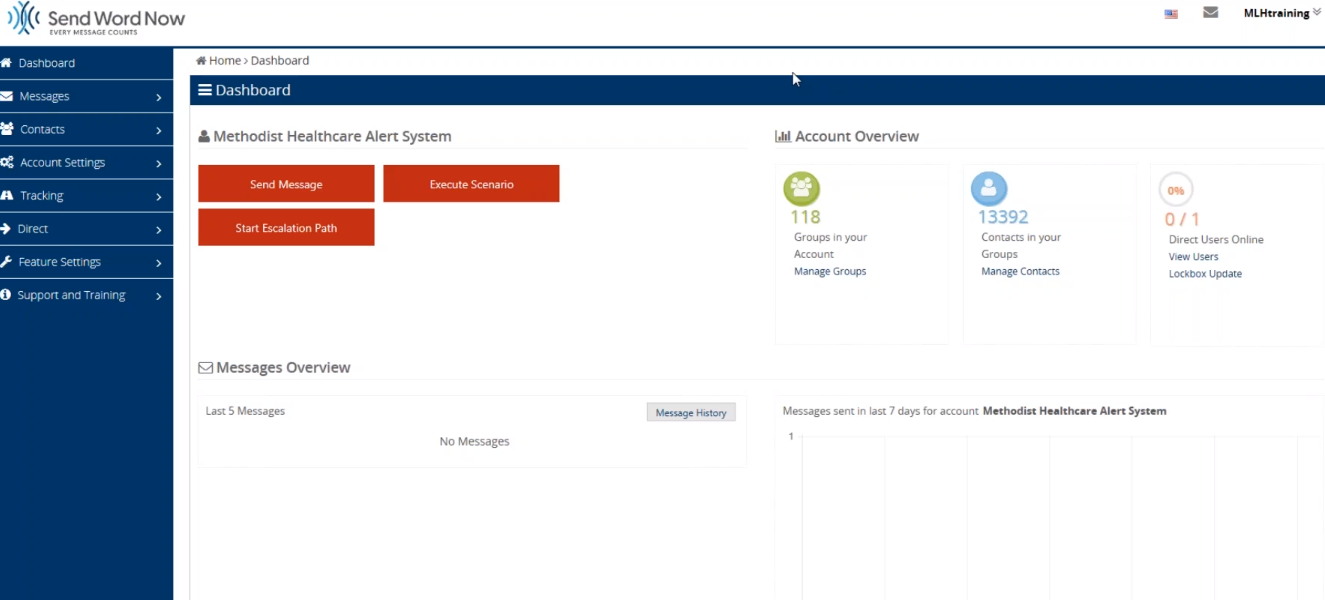Click the hamburger icon beside Dashboard title
Image resolution: width=1325 pixels, height=600 pixels.
(205, 90)
